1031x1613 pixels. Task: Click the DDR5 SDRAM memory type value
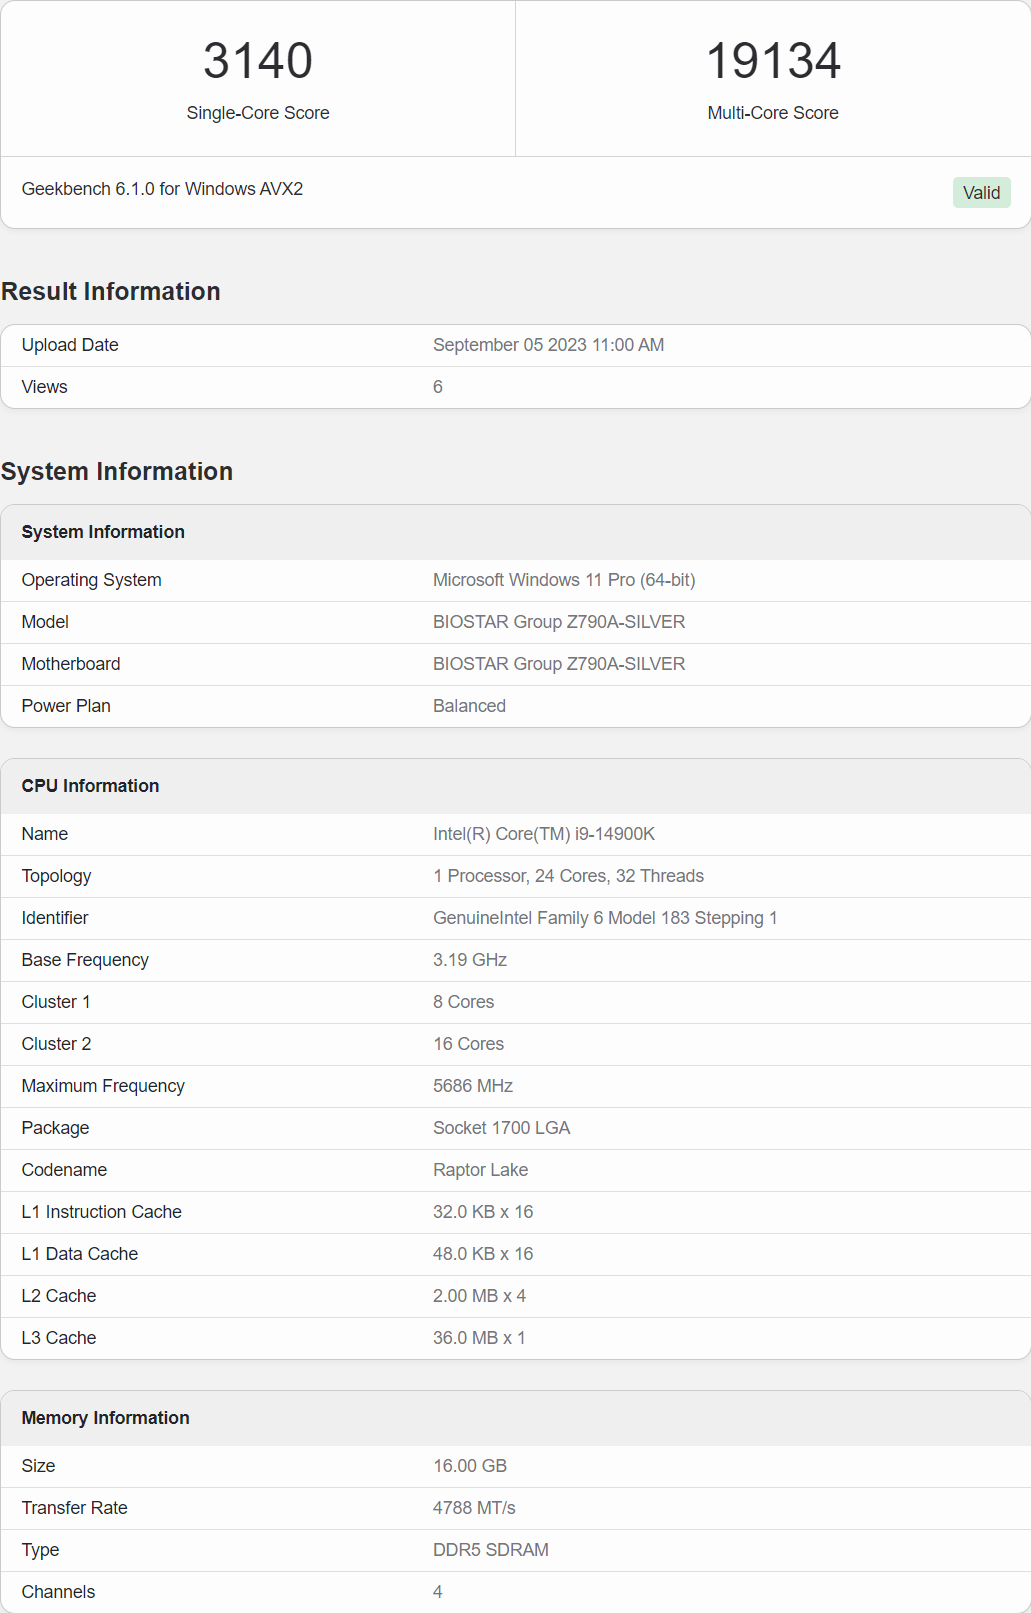tap(490, 1550)
